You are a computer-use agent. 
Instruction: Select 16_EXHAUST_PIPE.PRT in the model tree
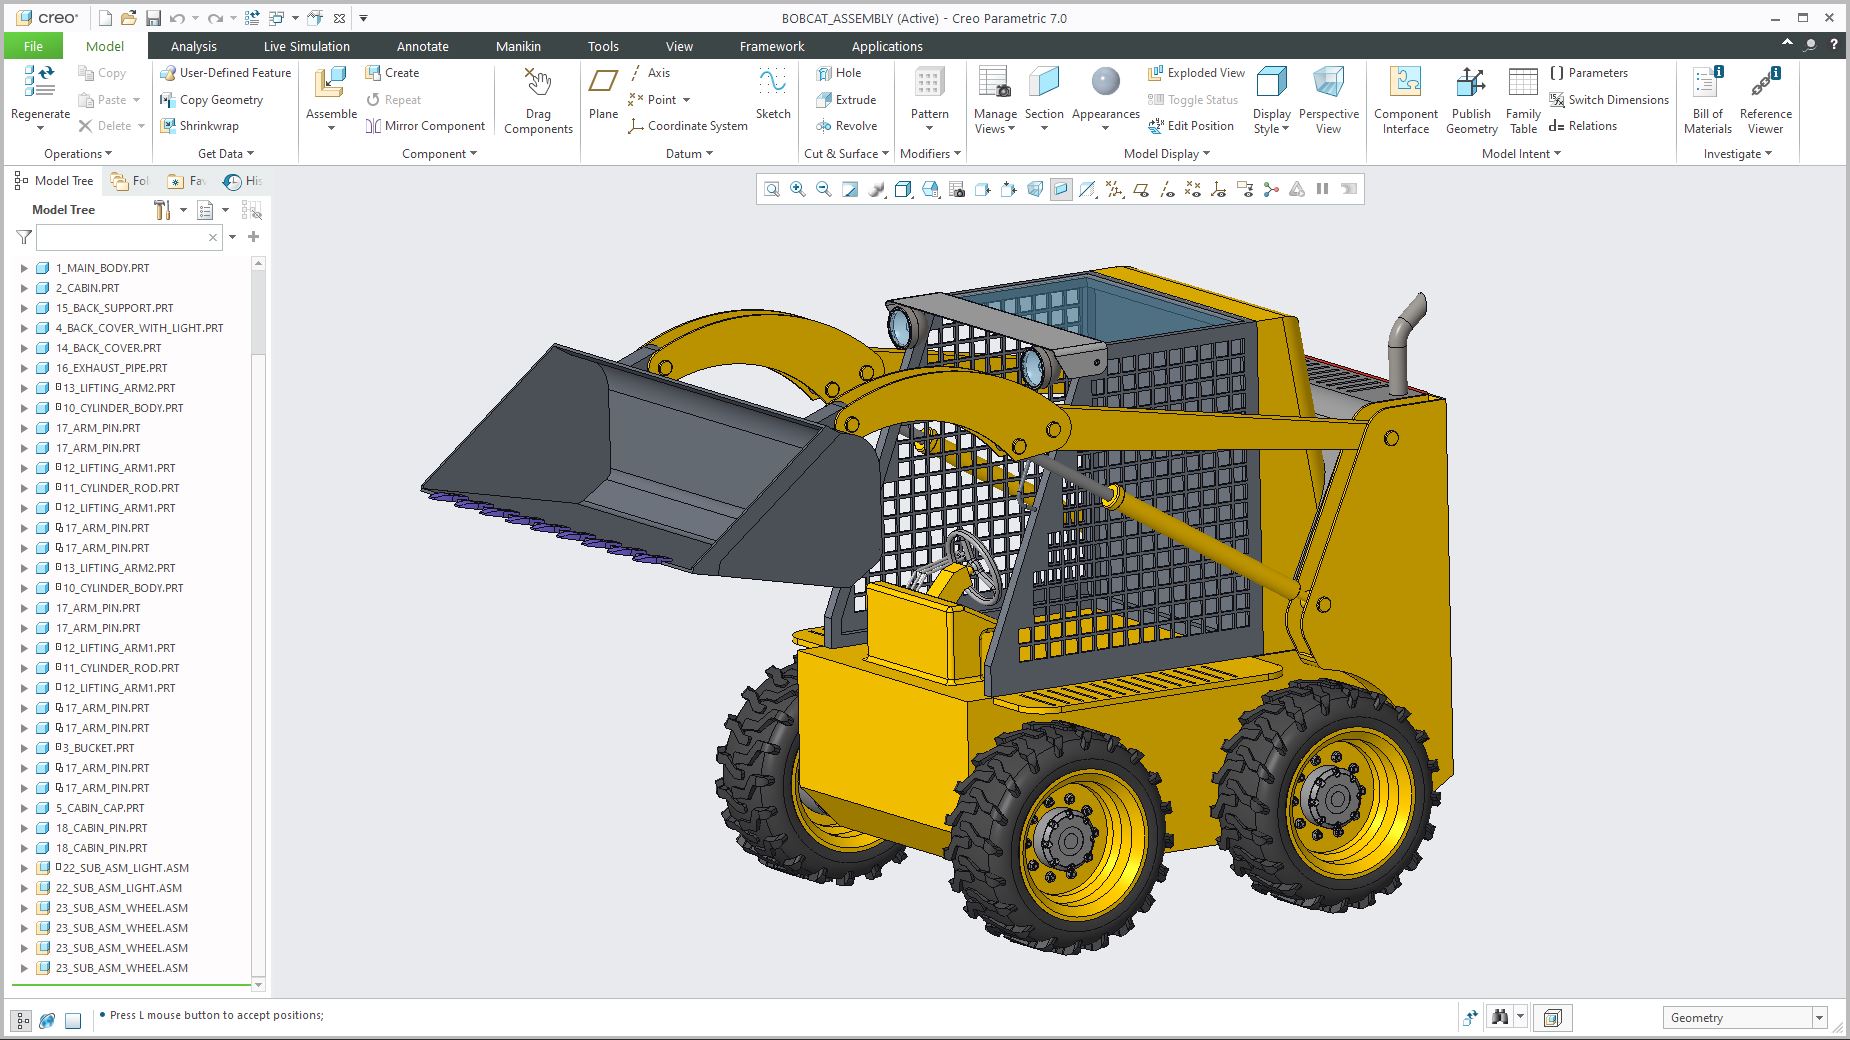(x=111, y=368)
